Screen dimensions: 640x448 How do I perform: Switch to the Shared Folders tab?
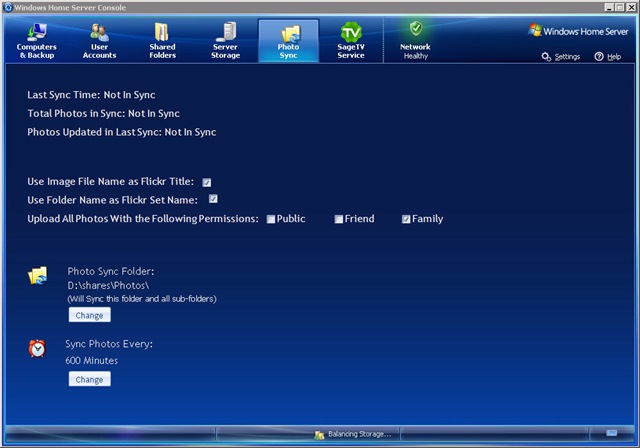point(162,41)
